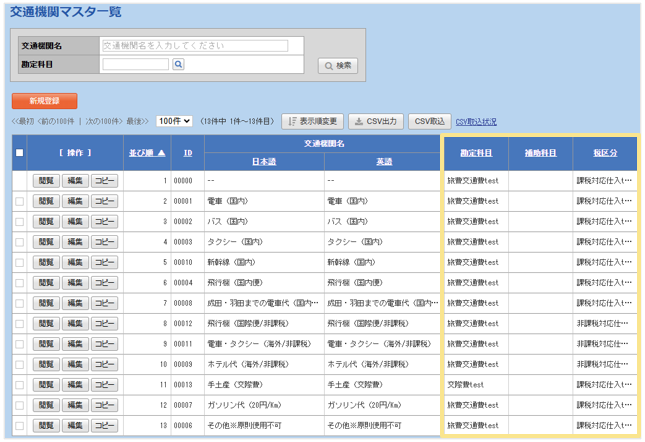Click CSV出力 download button
Screen dimensions: 645x442
(375, 121)
